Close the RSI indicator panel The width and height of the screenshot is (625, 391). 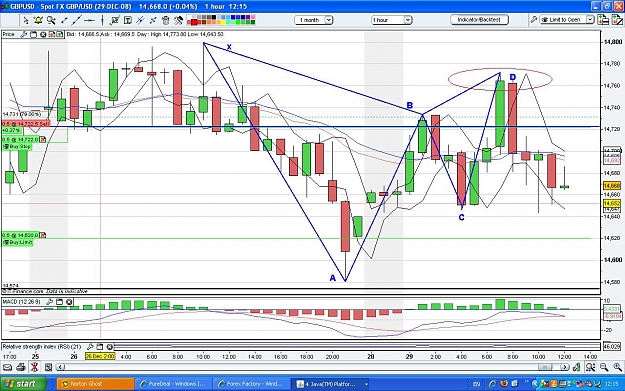pos(110,347)
